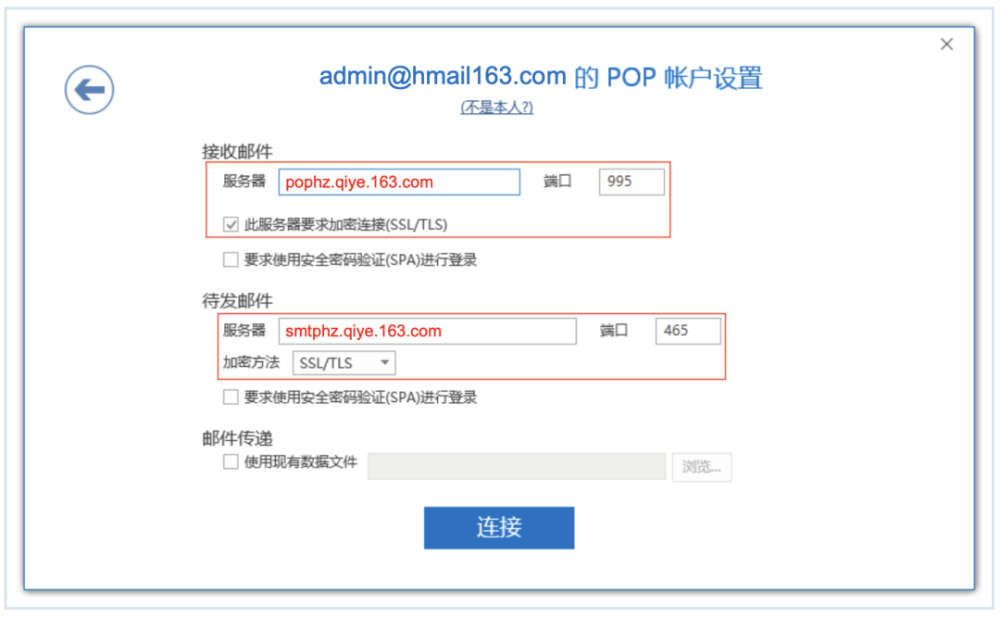This screenshot has height=618, width=1000.
Task: Go back using the circled left arrow
Action: pos(89,90)
